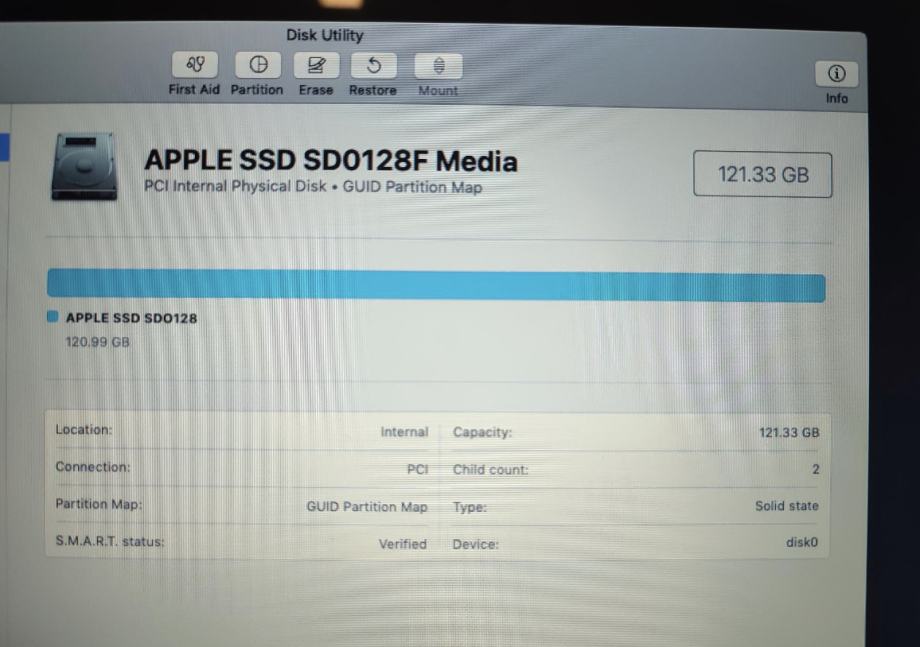
Task: Click the S.M.A.R.T. status Verified value
Action: (402, 544)
